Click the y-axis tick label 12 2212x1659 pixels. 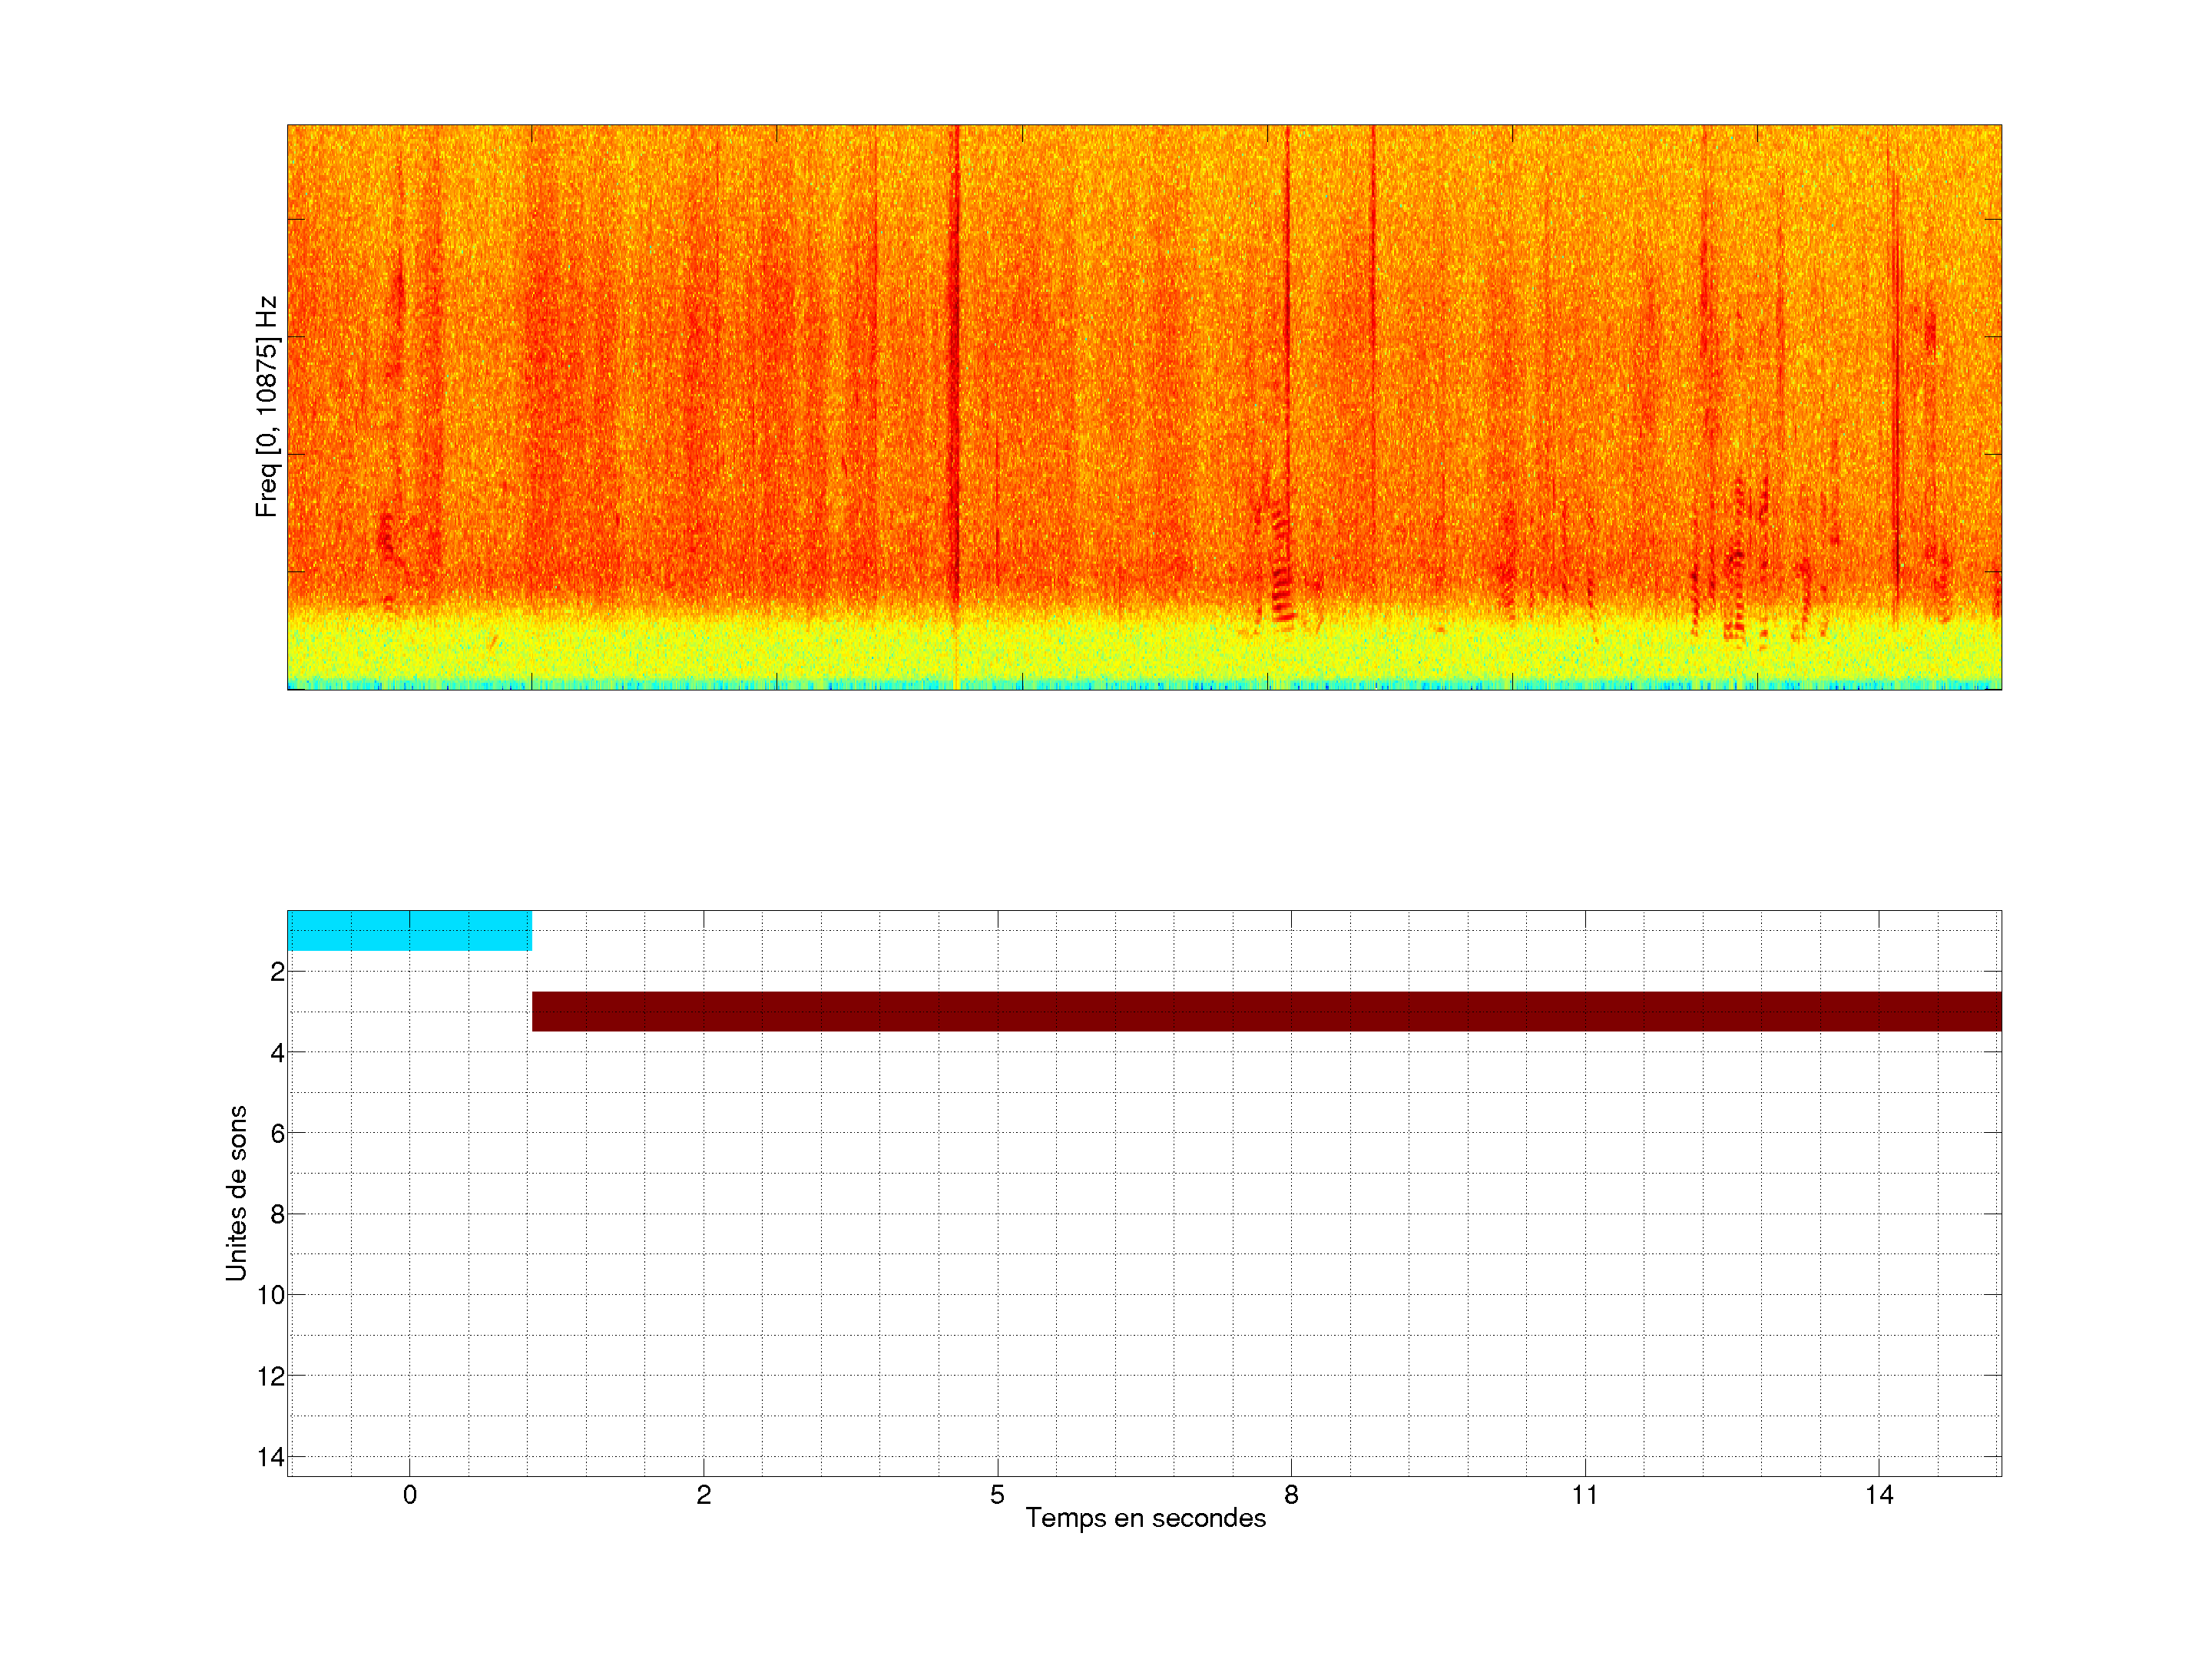(270, 1376)
